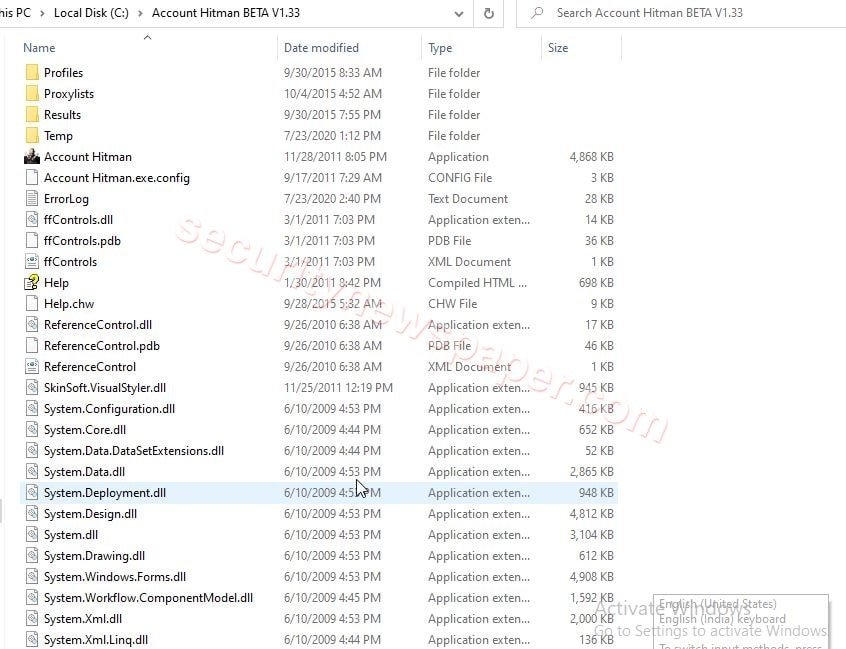
Task: Select the System.Configuration.dll file icon
Action: point(32,409)
